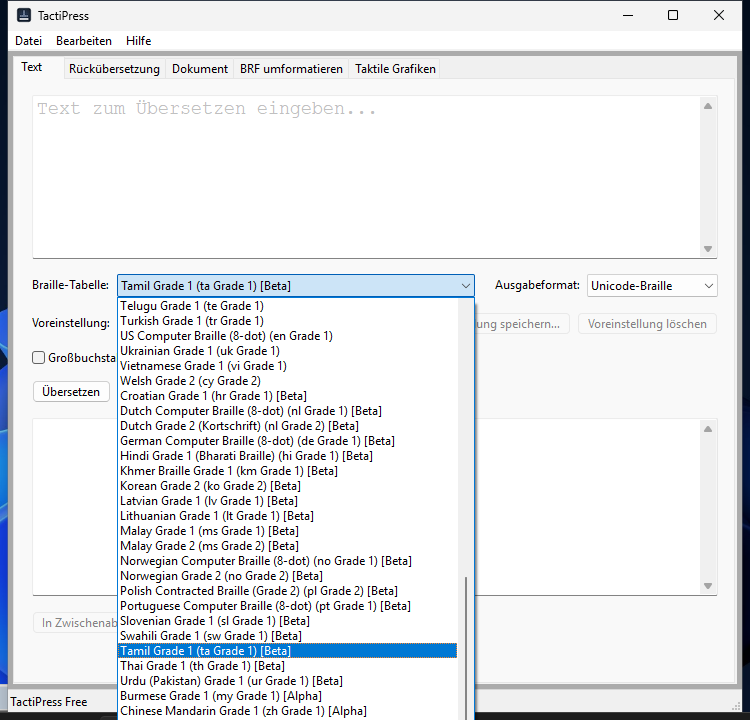Pick Portuguese Computer Braille (8-dot) [Beta]
750x720 pixels.
(x=287, y=606)
